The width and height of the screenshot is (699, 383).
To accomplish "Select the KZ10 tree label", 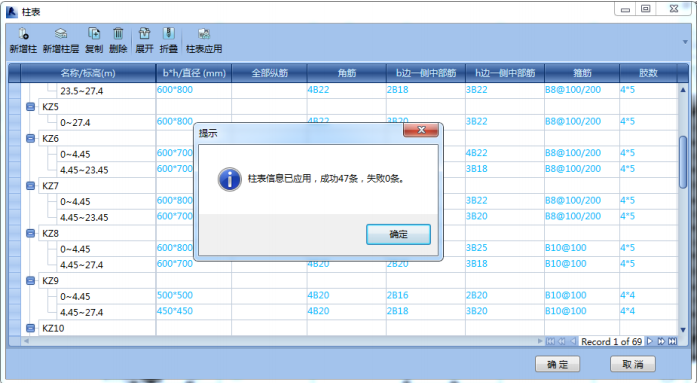I will coord(53,329).
